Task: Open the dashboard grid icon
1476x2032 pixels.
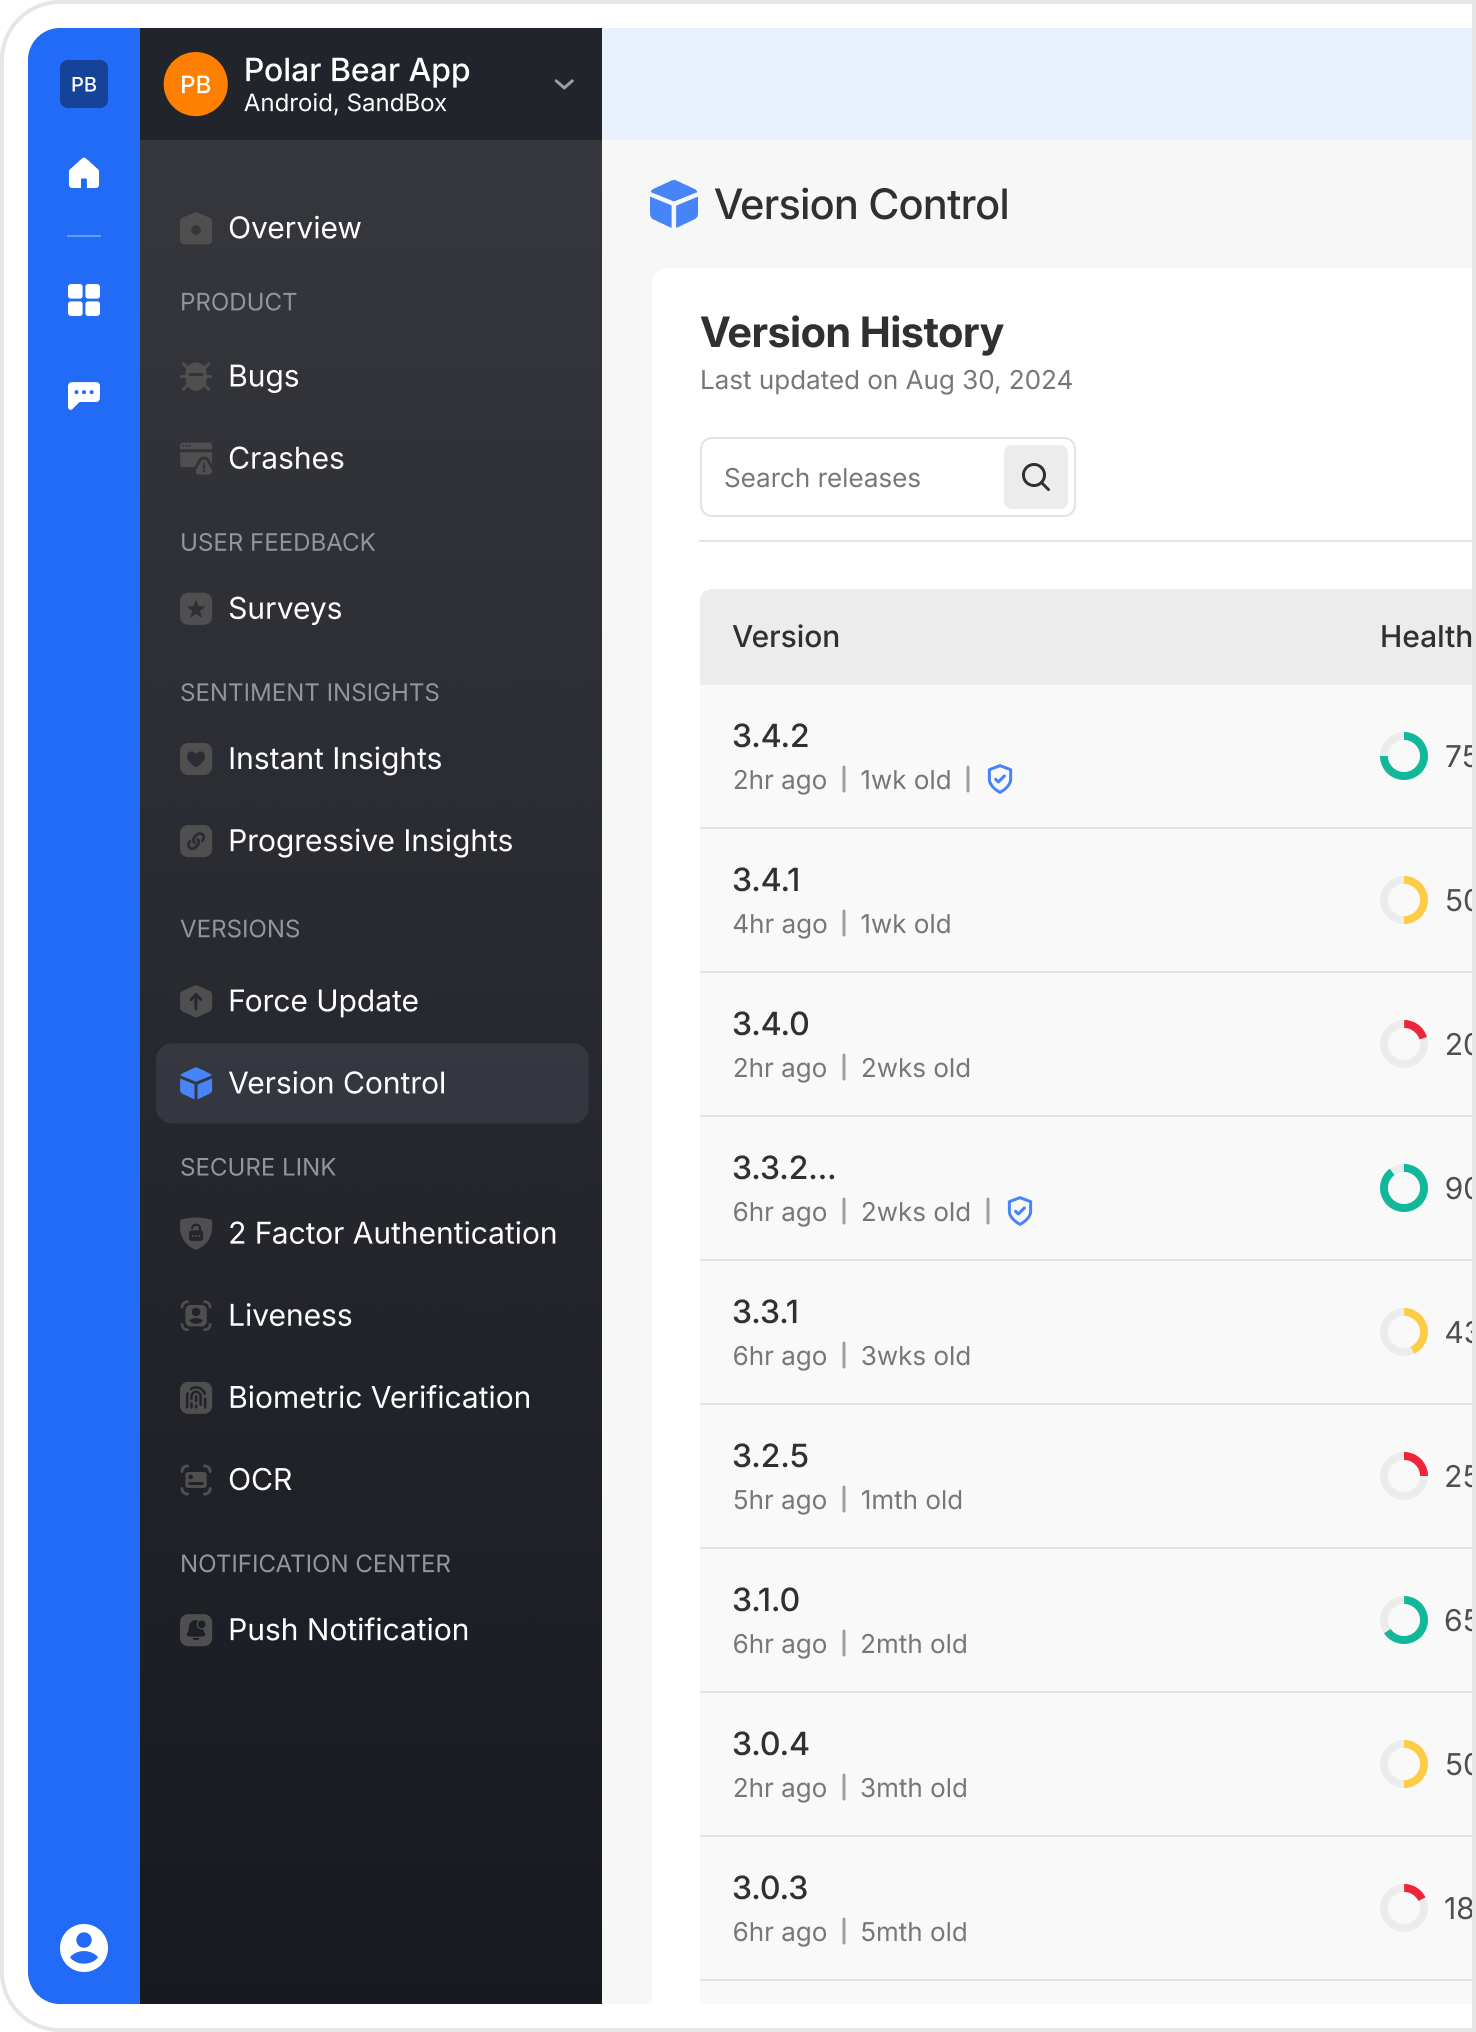Action: (84, 300)
